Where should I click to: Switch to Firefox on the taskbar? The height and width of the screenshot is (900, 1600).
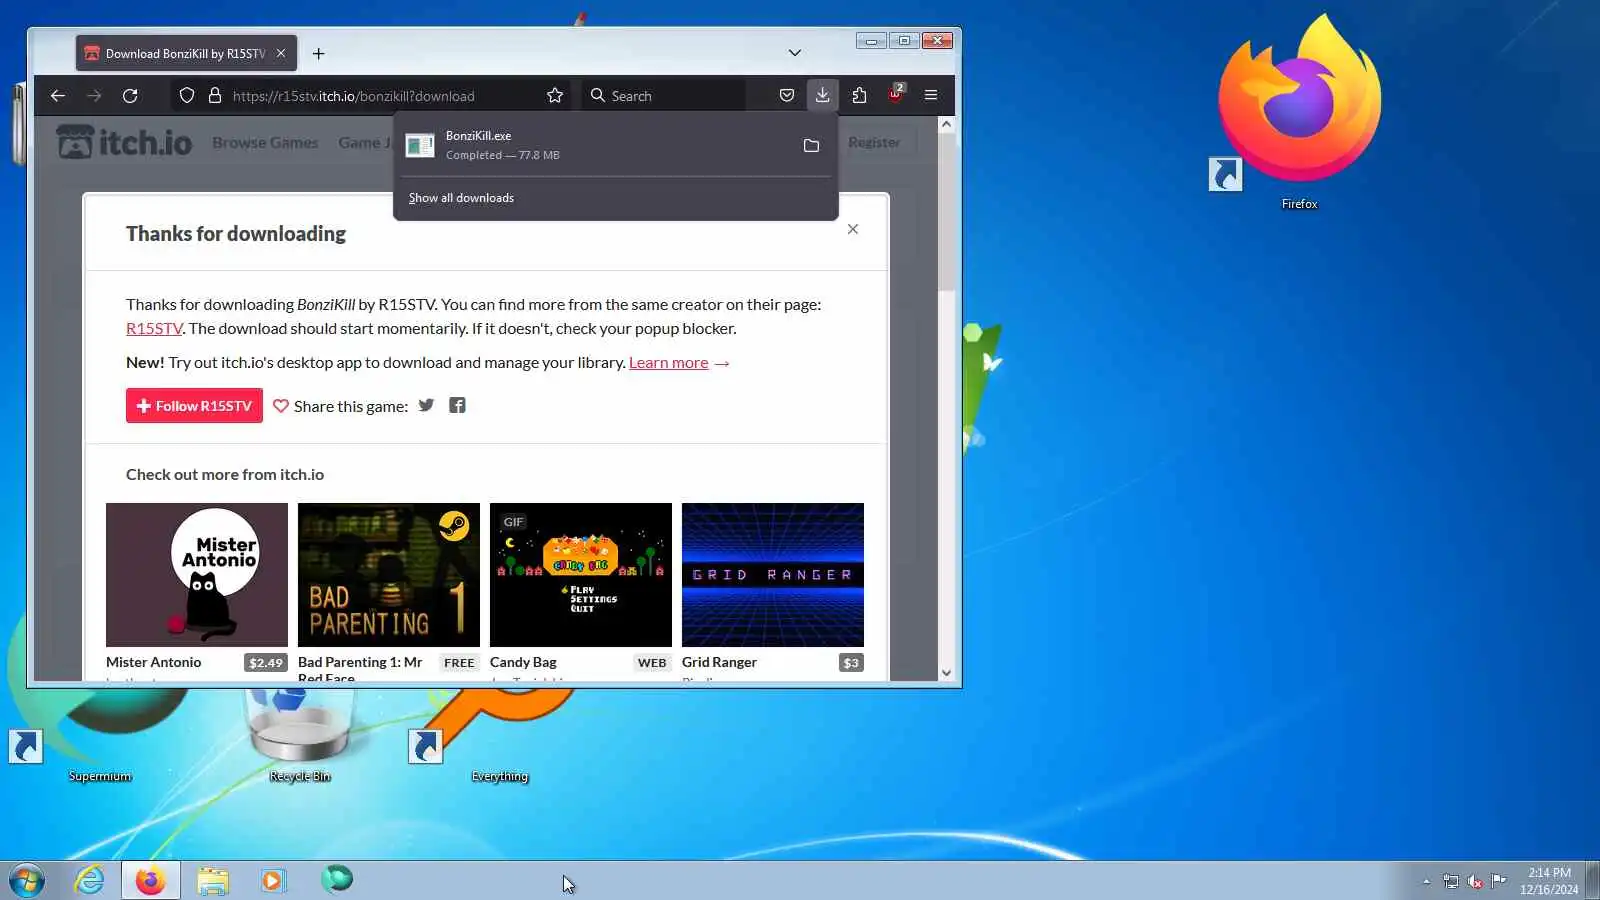pos(151,881)
